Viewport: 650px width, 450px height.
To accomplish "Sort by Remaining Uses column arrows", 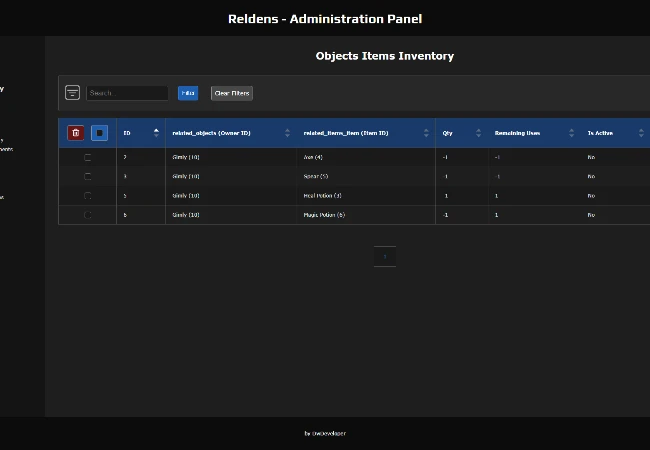I will (571, 133).
